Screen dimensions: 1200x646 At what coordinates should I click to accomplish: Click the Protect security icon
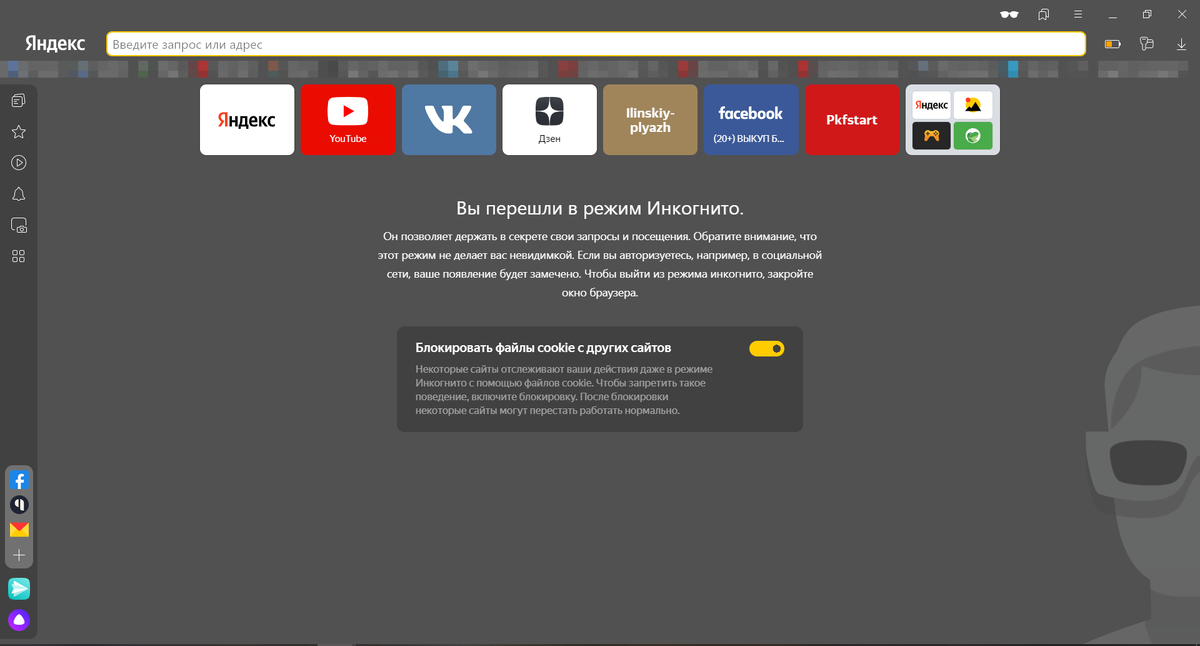pos(1147,44)
